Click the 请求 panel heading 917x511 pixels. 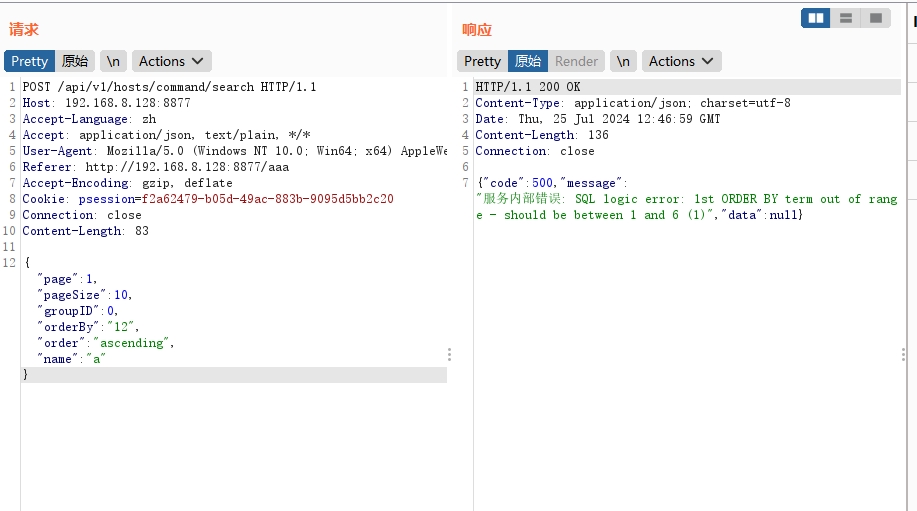tap(23, 30)
